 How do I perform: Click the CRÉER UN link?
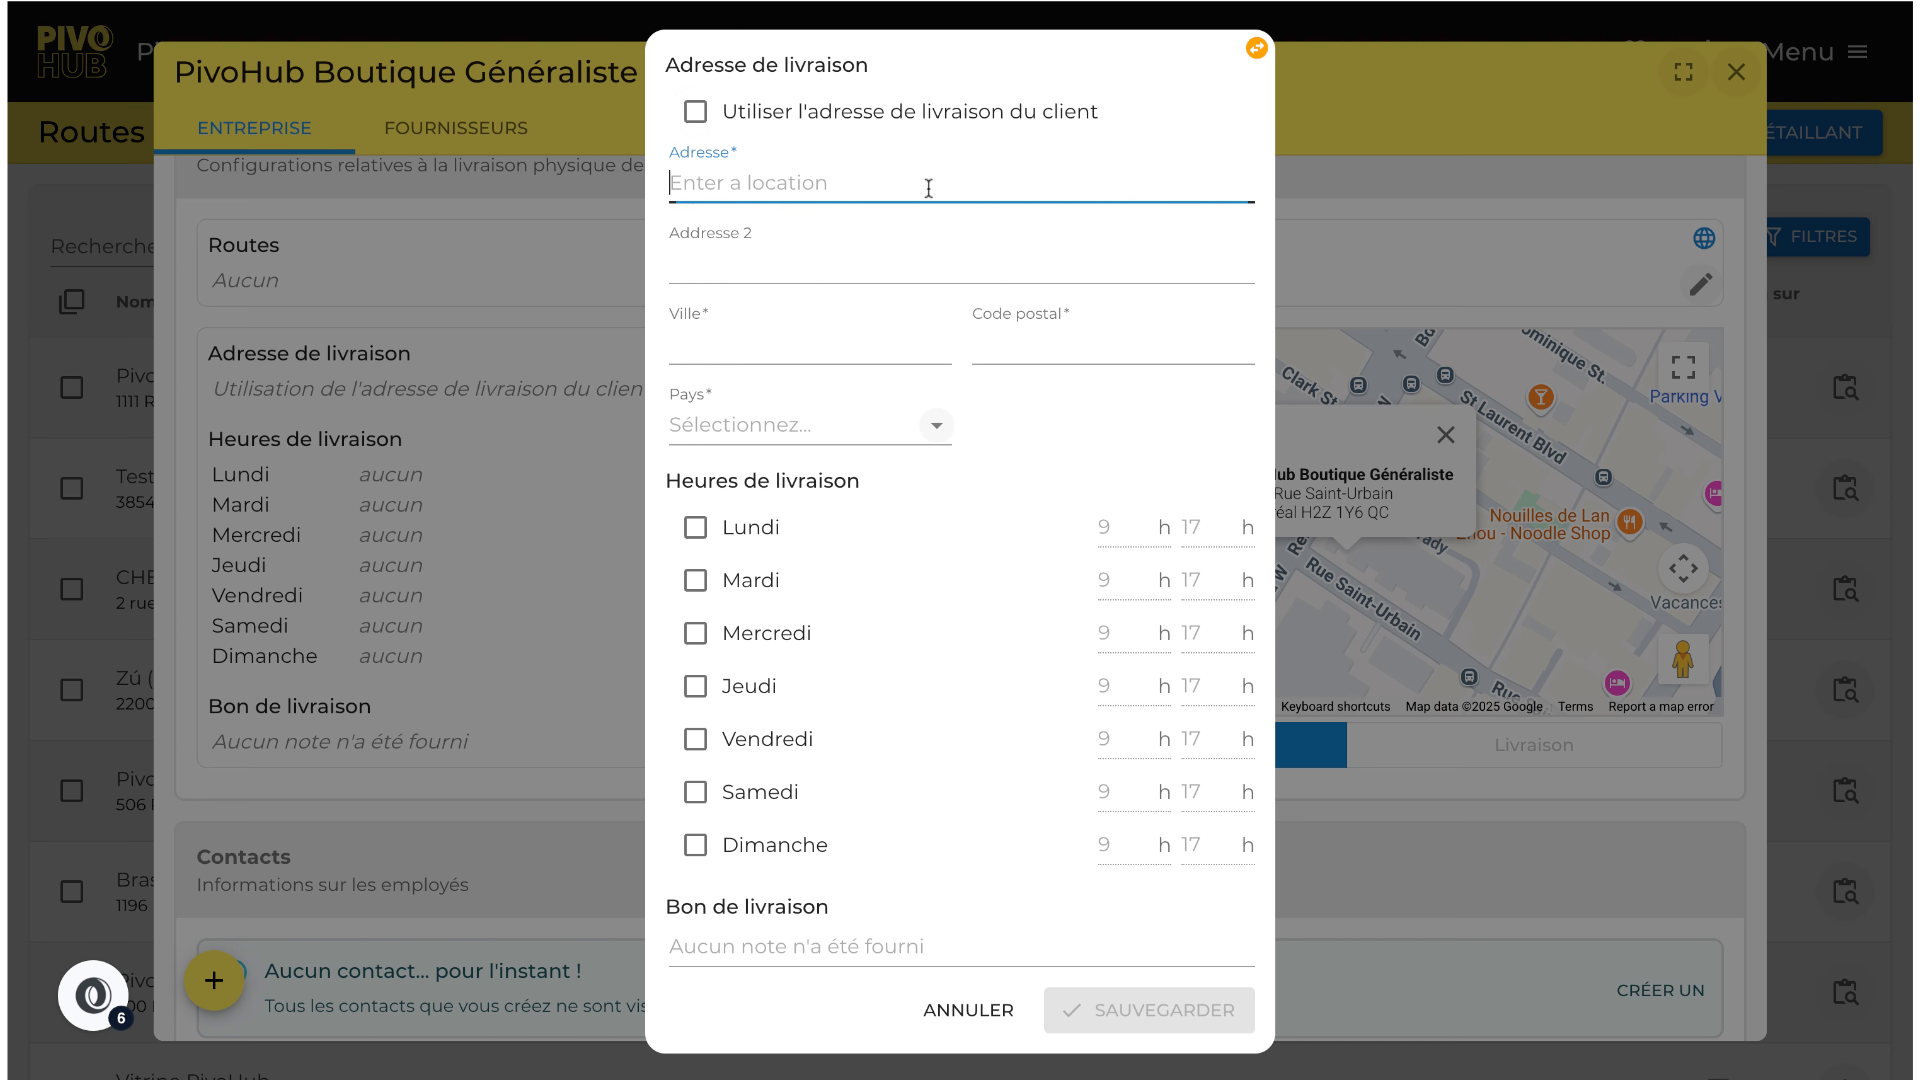(x=1660, y=990)
